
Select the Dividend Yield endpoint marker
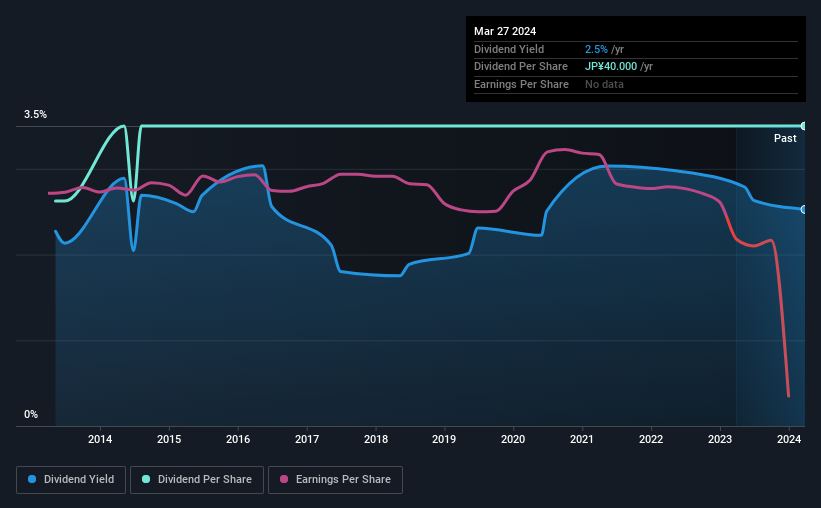coord(804,209)
